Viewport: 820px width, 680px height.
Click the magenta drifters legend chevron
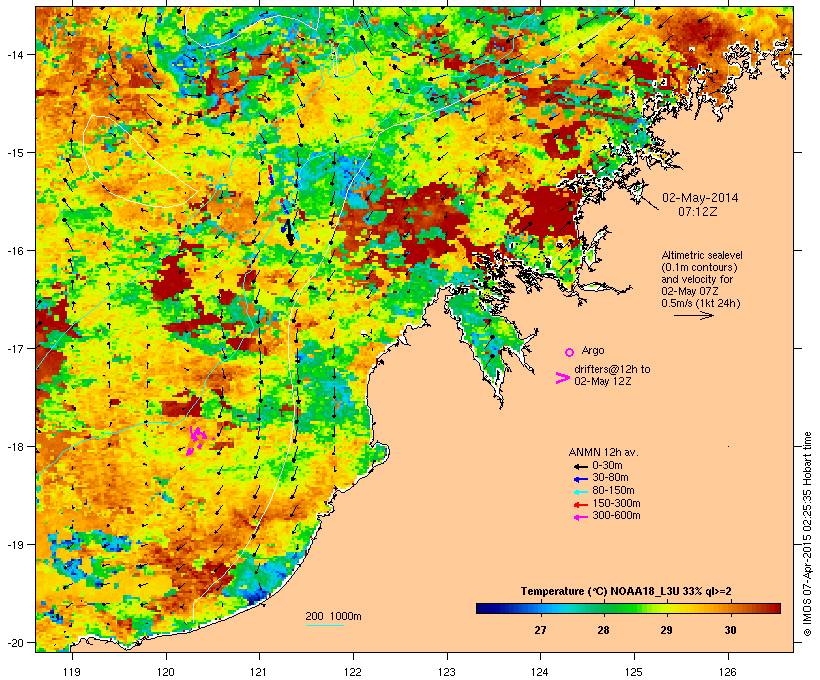point(562,378)
